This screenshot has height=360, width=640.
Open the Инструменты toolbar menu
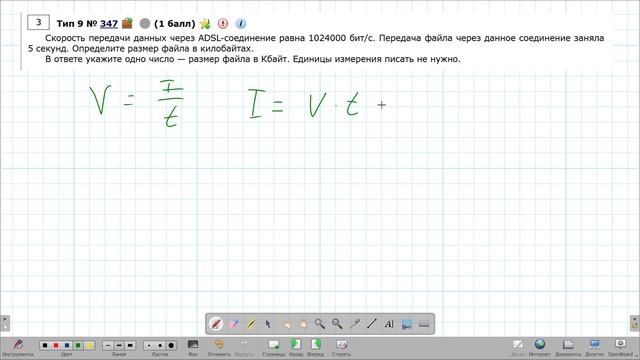(x=18, y=348)
